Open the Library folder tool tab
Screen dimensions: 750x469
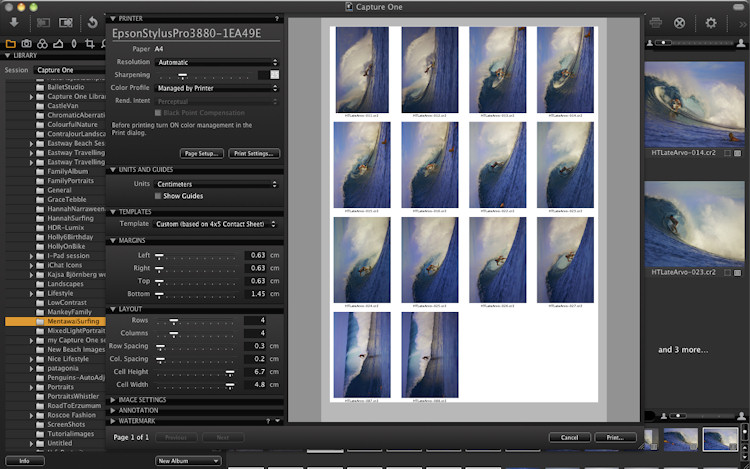pos(11,44)
